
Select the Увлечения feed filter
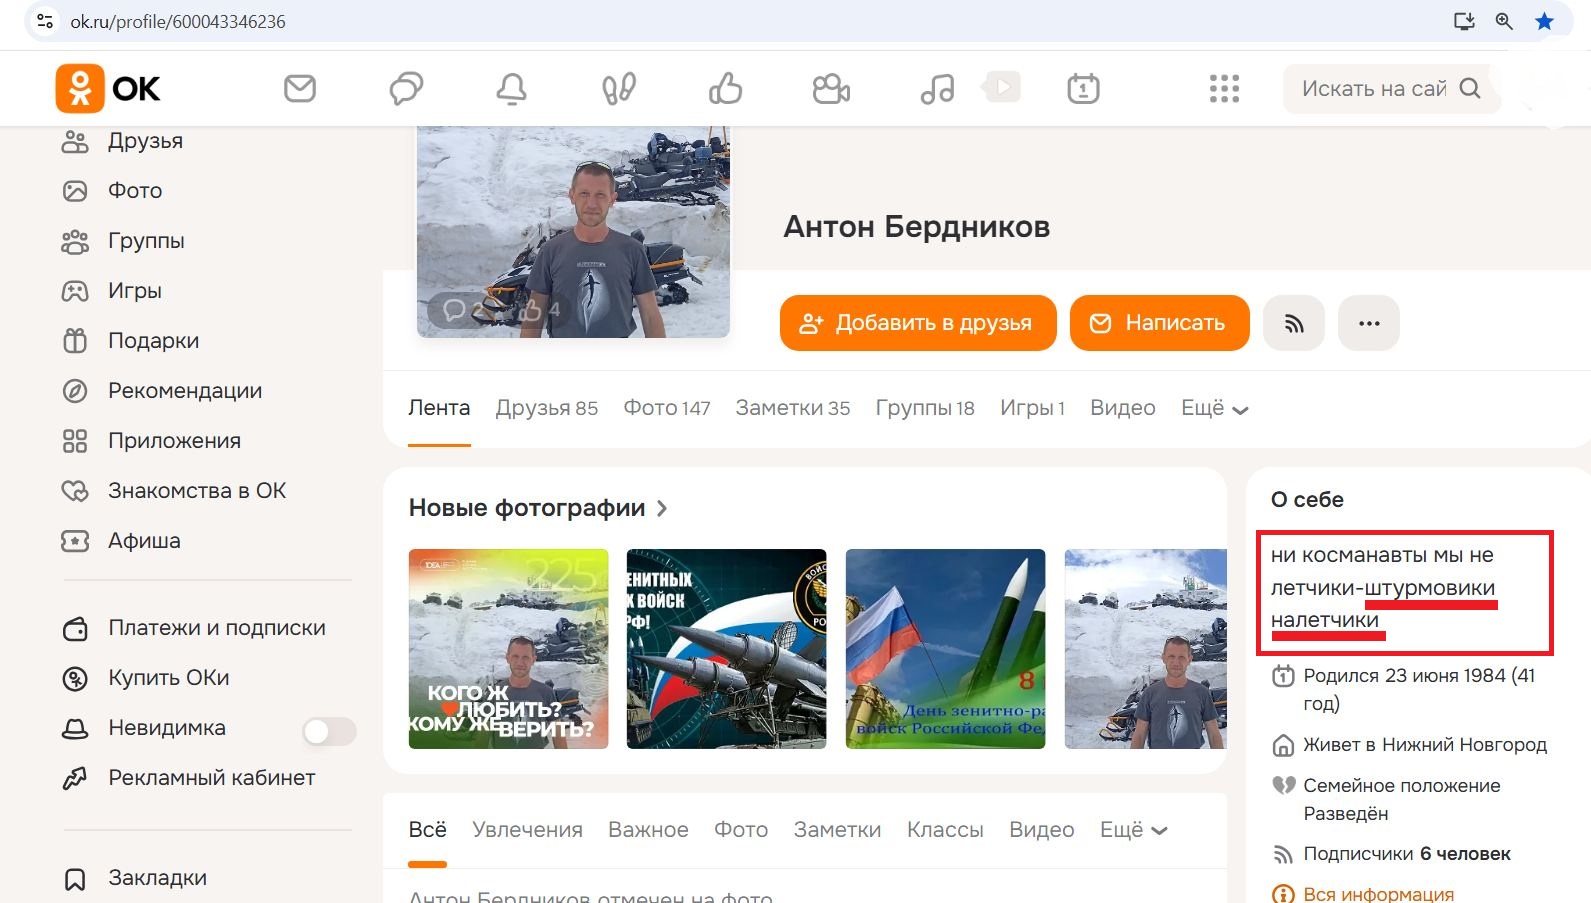click(527, 830)
